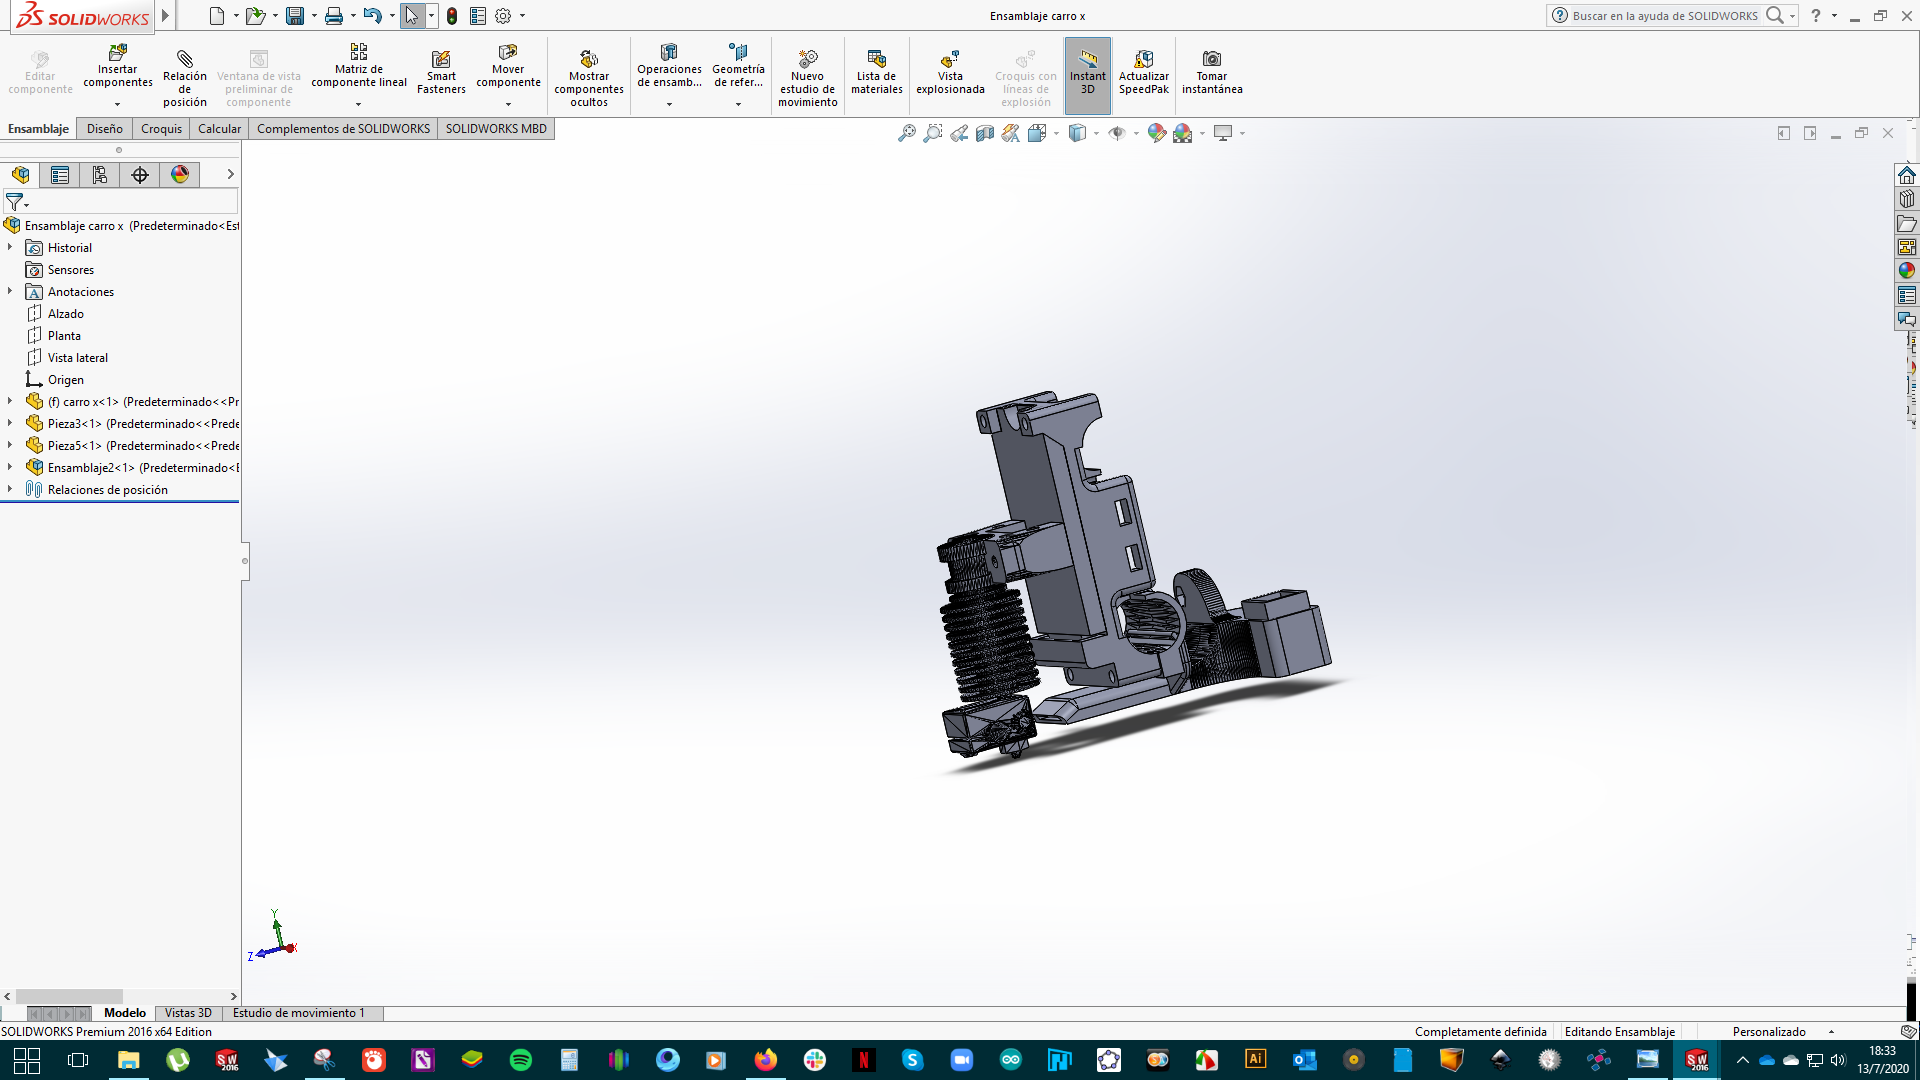The height and width of the screenshot is (1080, 1920).
Task: Click Vista explosionada icon
Action: [950, 60]
